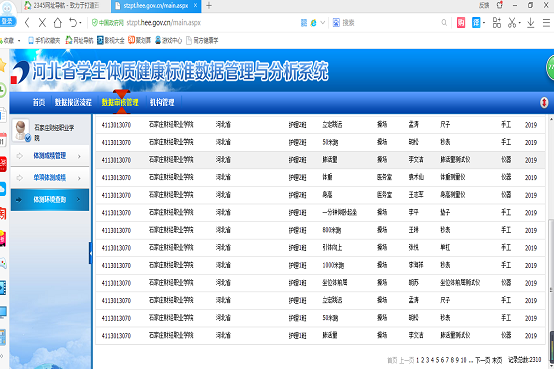Expand the translate dropdown arrow

[484, 23]
